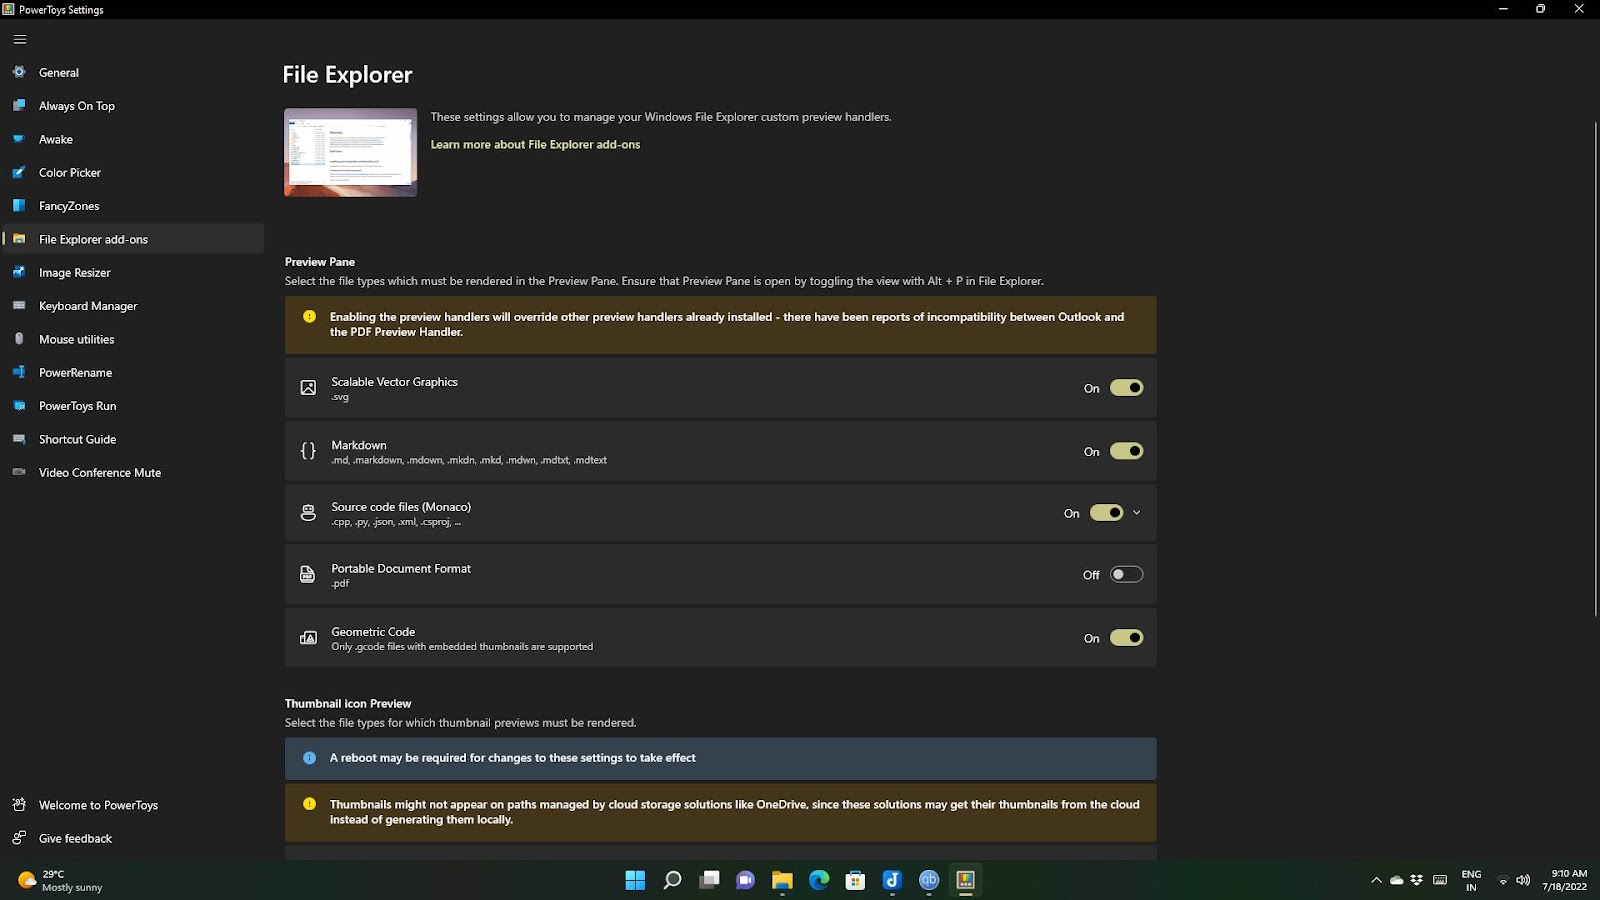Screen dimensions: 1600x900
Task: Show the Shortcut Guide page
Action: (x=133, y=439)
